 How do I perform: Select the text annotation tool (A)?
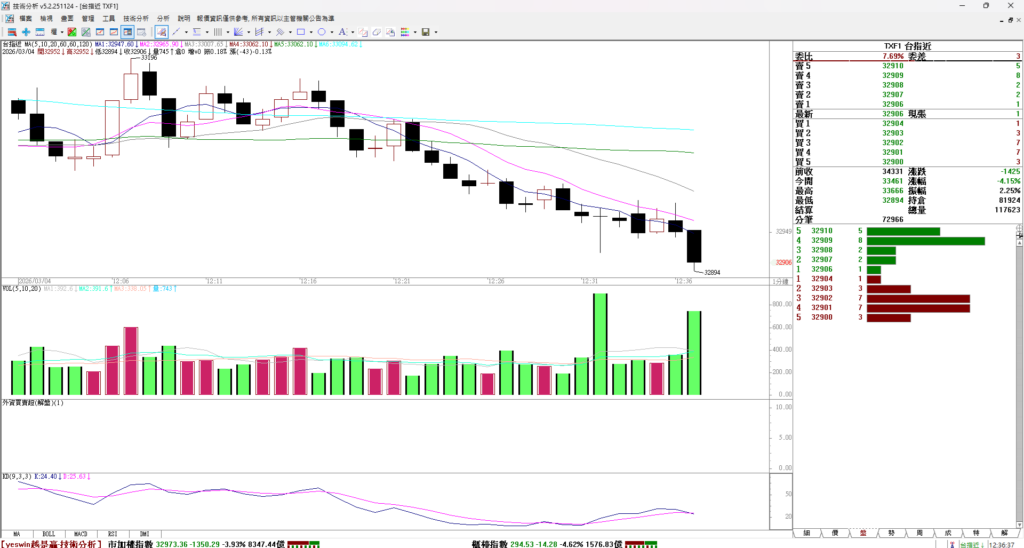[x=341, y=32]
